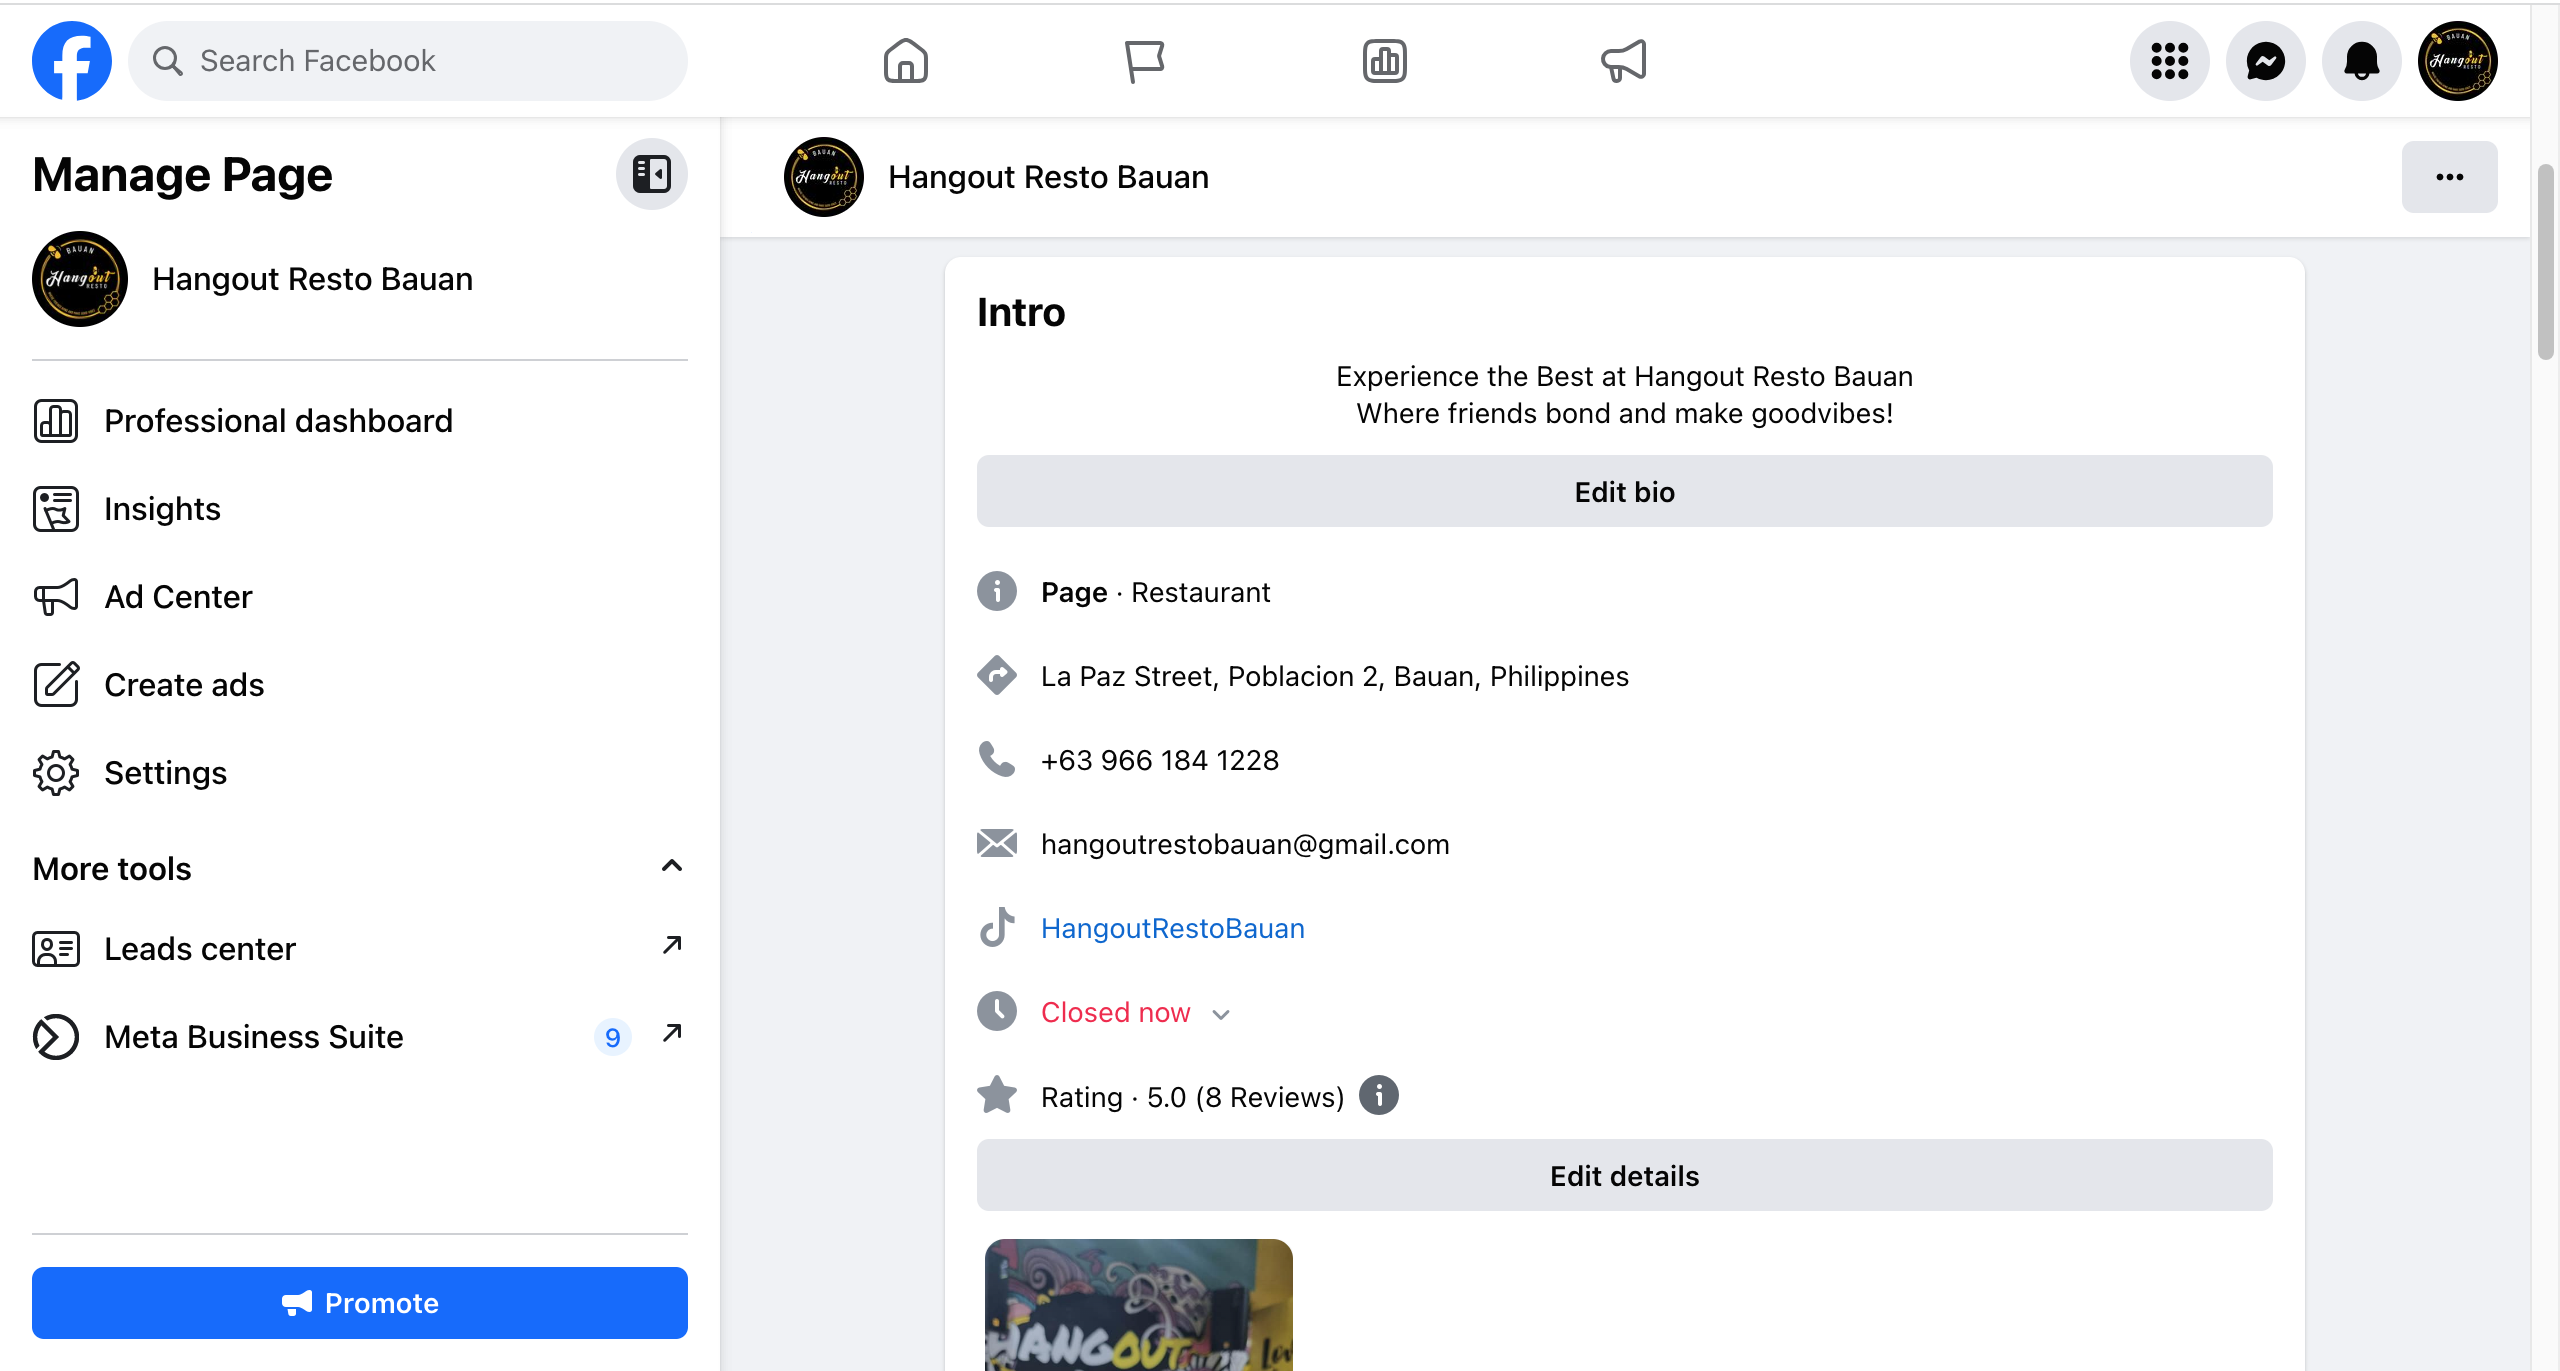Click Rating 5.0 (8 Reviews) text
This screenshot has height=1371, width=2560.
point(1193,1097)
